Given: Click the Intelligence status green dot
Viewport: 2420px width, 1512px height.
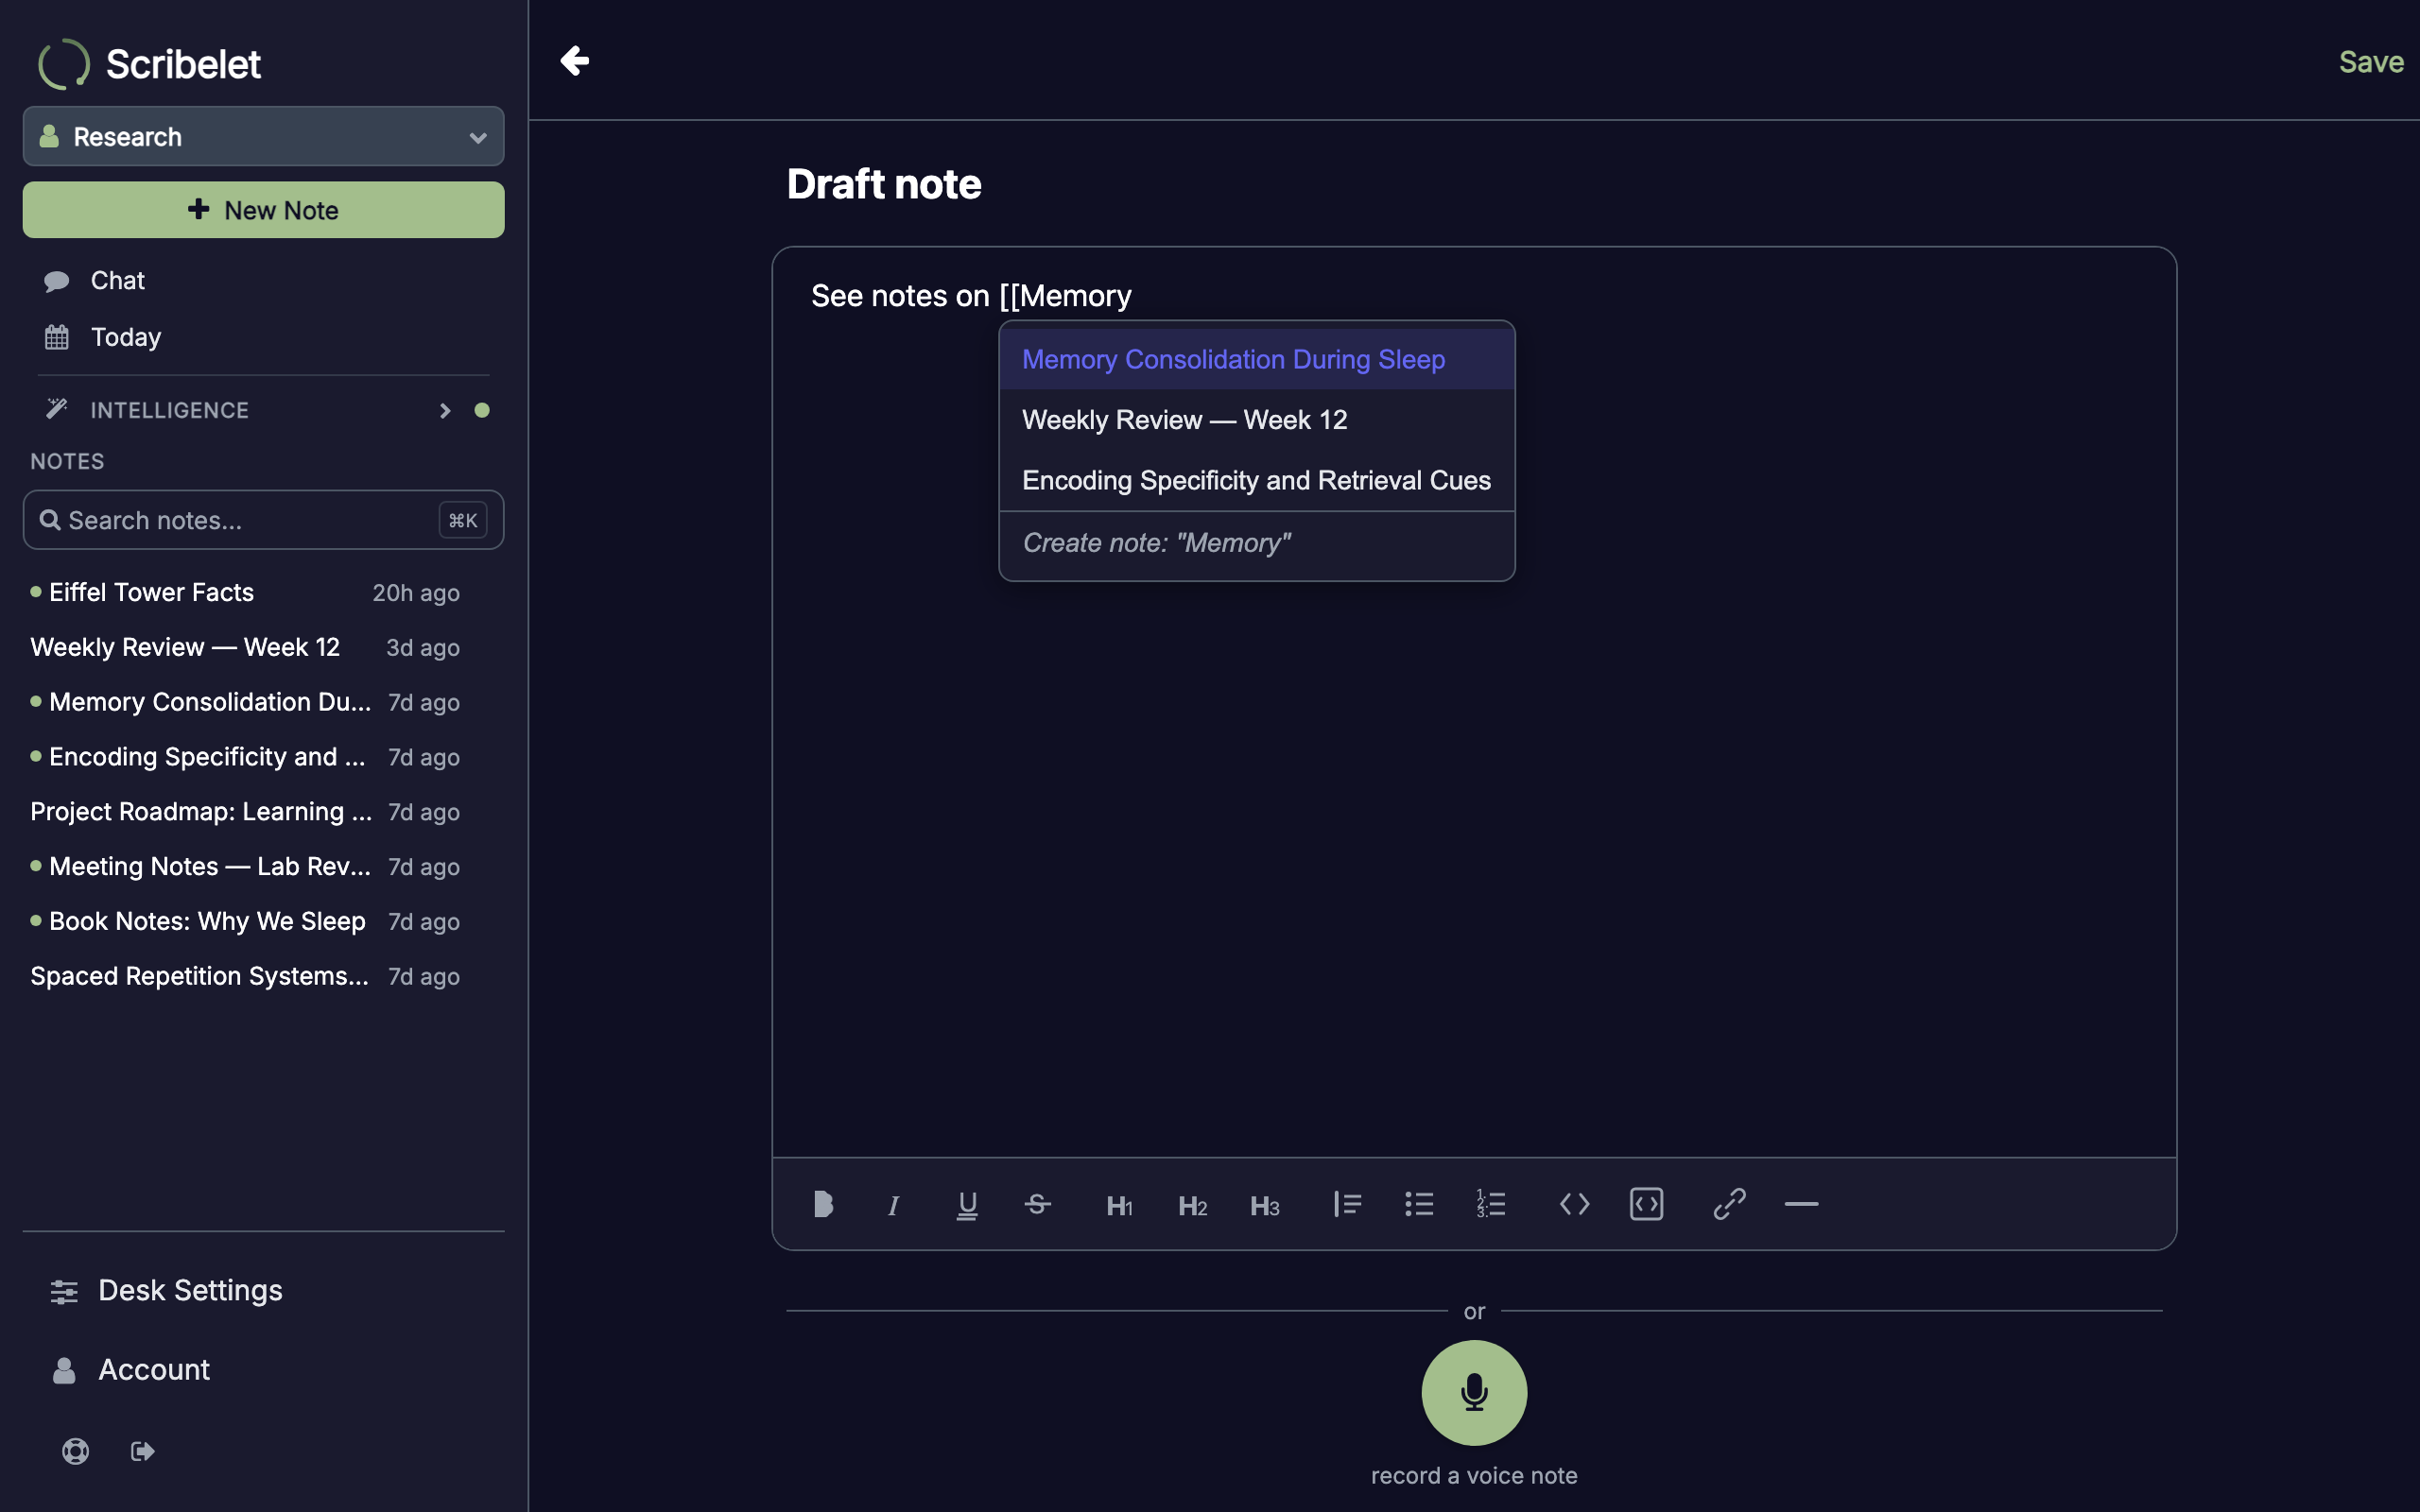Looking at the screenshot, I should pyautogui.click(x=482, y=411).
